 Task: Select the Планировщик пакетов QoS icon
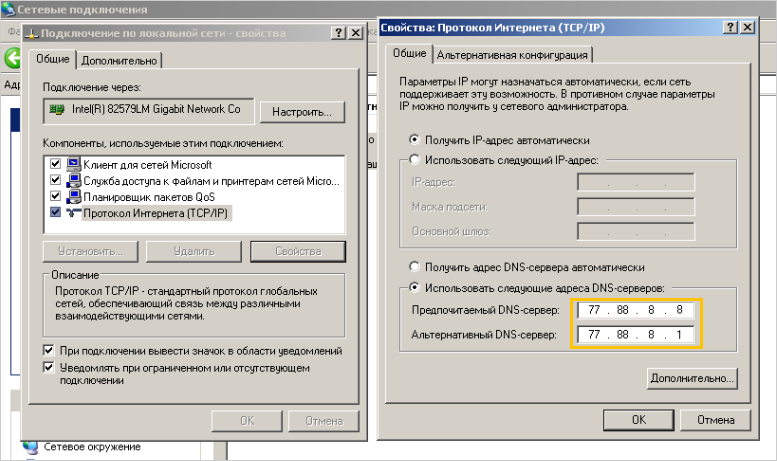tap(73, 197)
